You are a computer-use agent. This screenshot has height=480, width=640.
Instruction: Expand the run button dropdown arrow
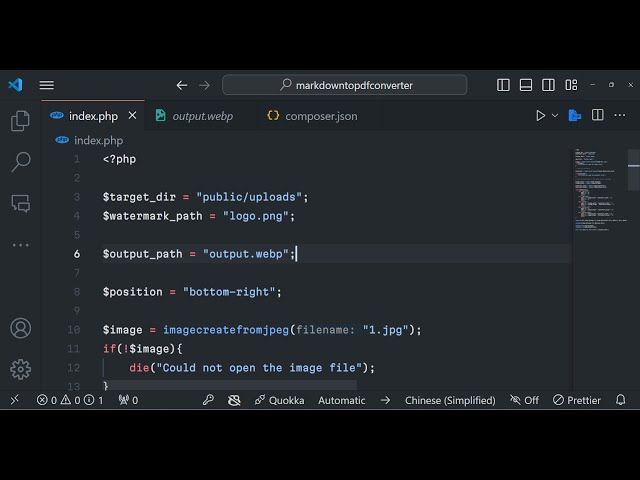coord(555,116)
